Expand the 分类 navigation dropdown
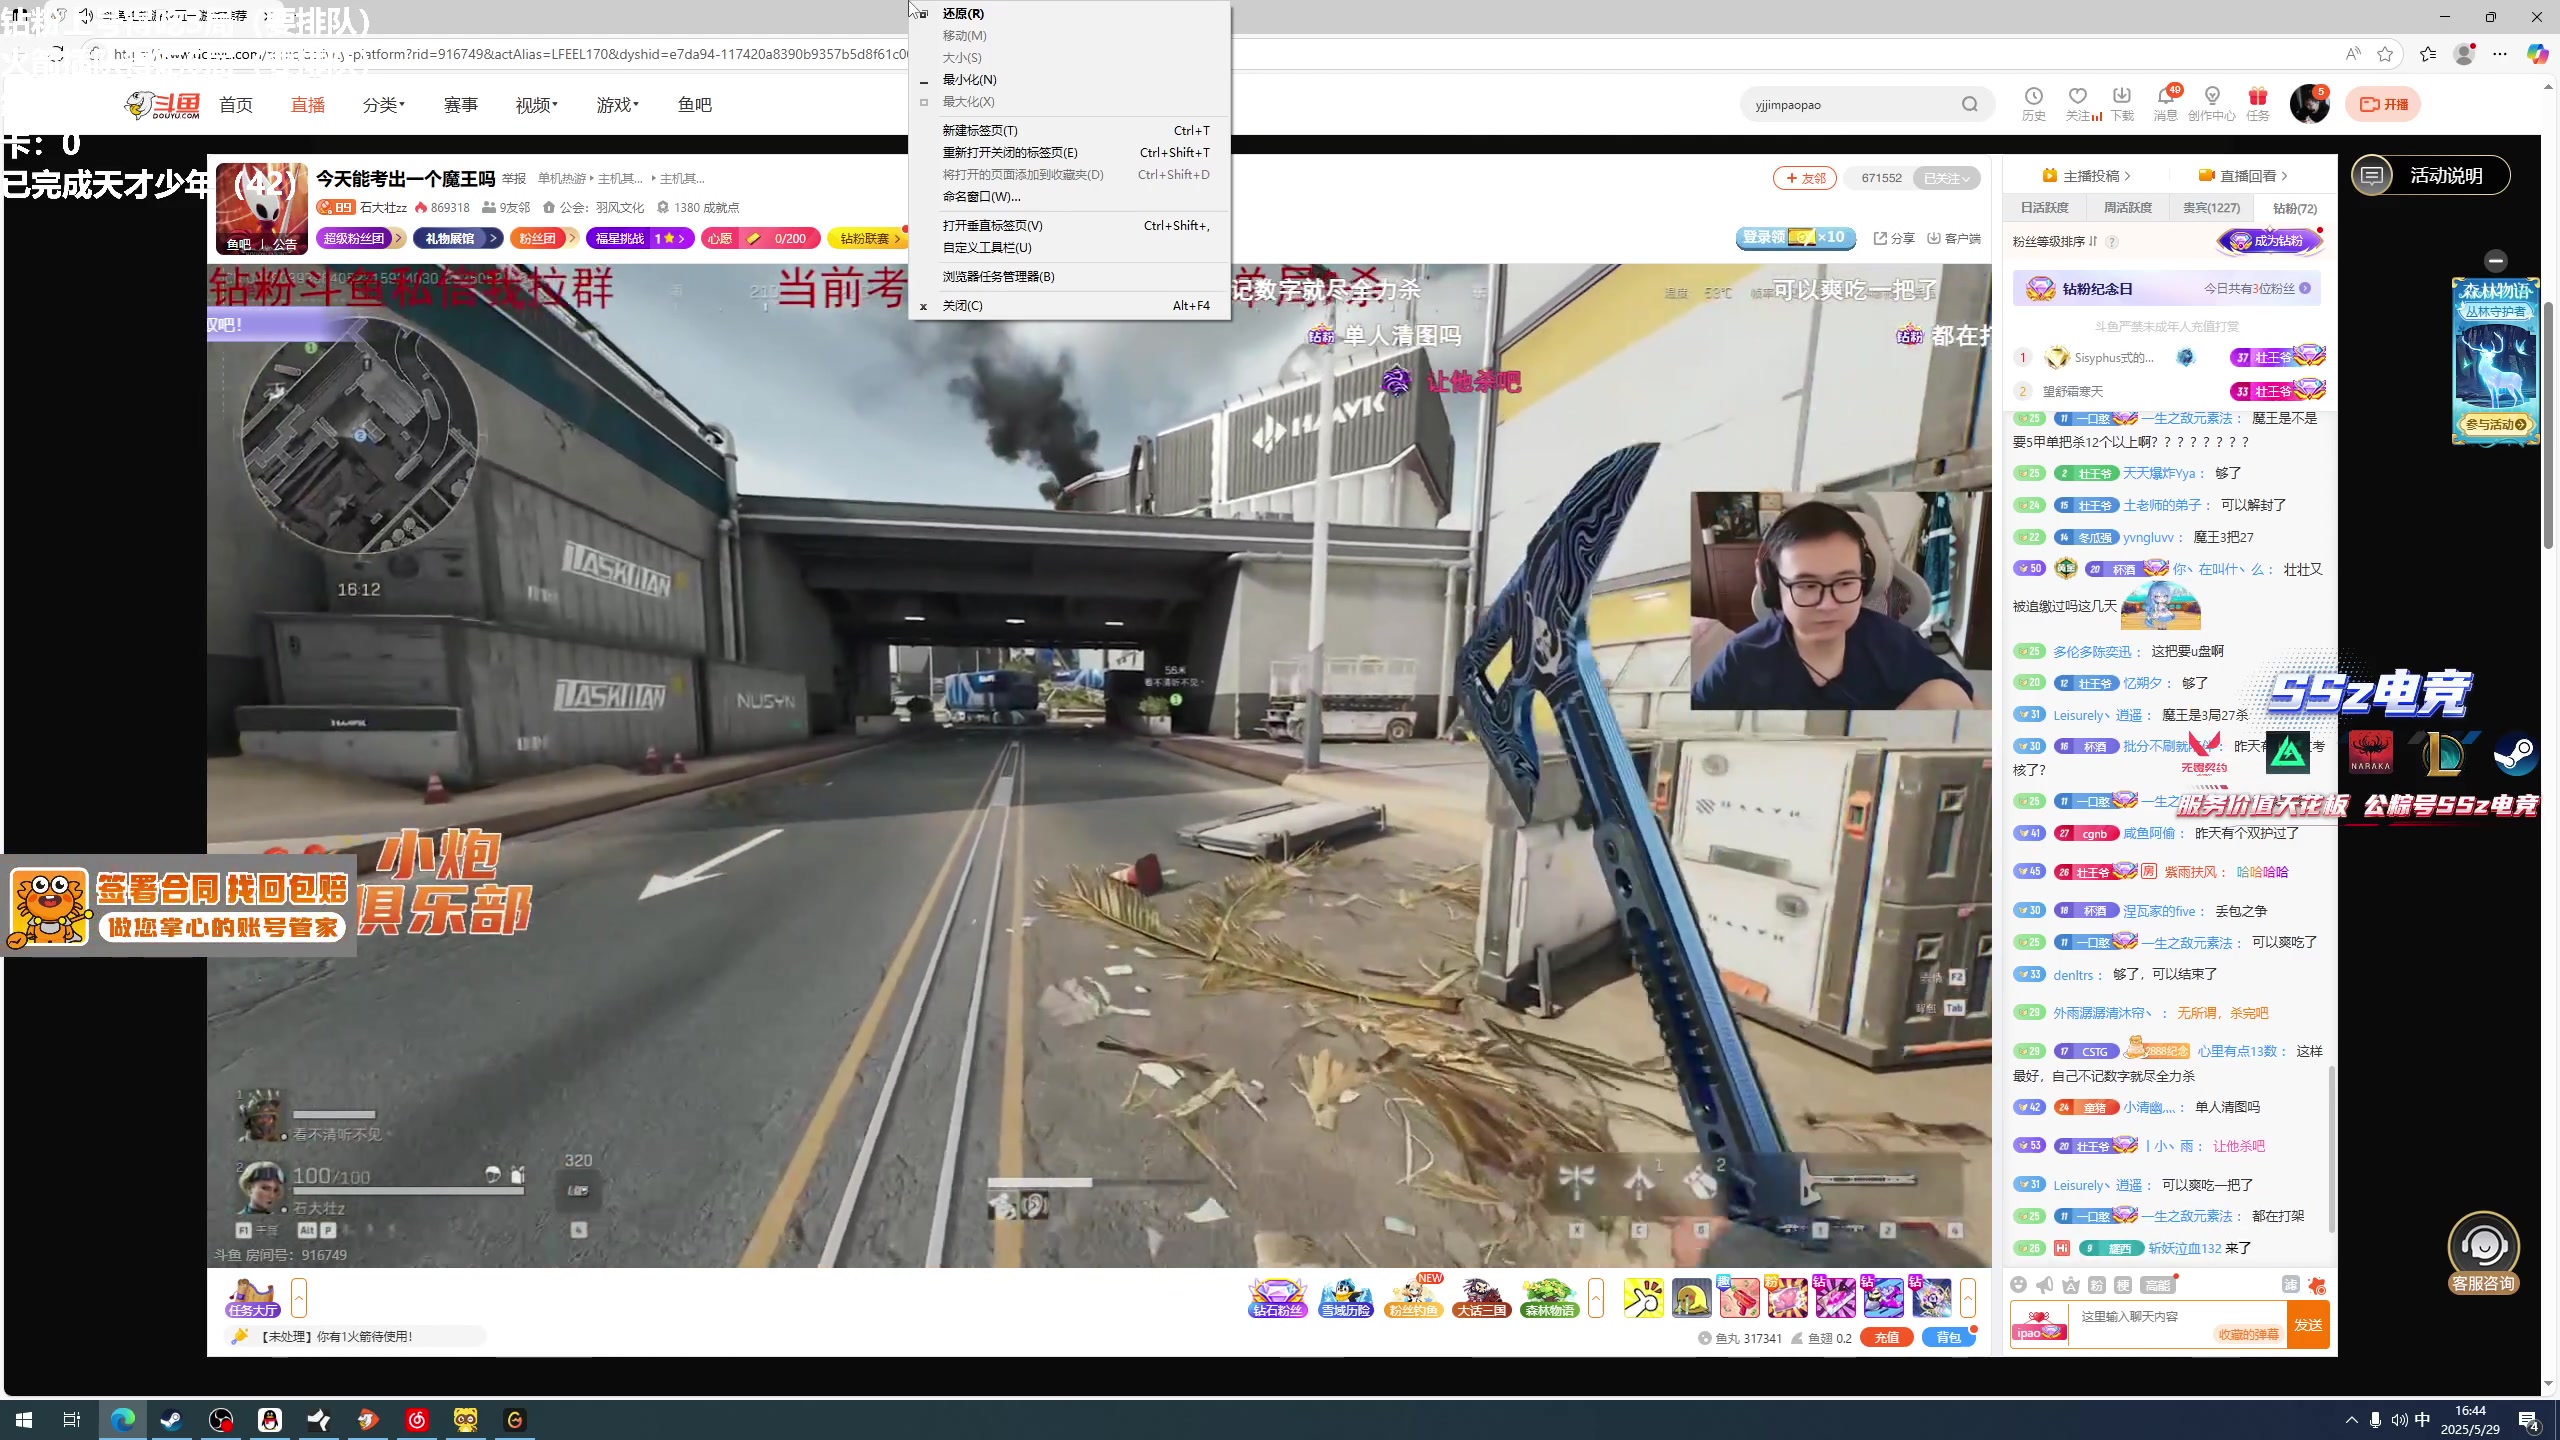 (383, 104)
